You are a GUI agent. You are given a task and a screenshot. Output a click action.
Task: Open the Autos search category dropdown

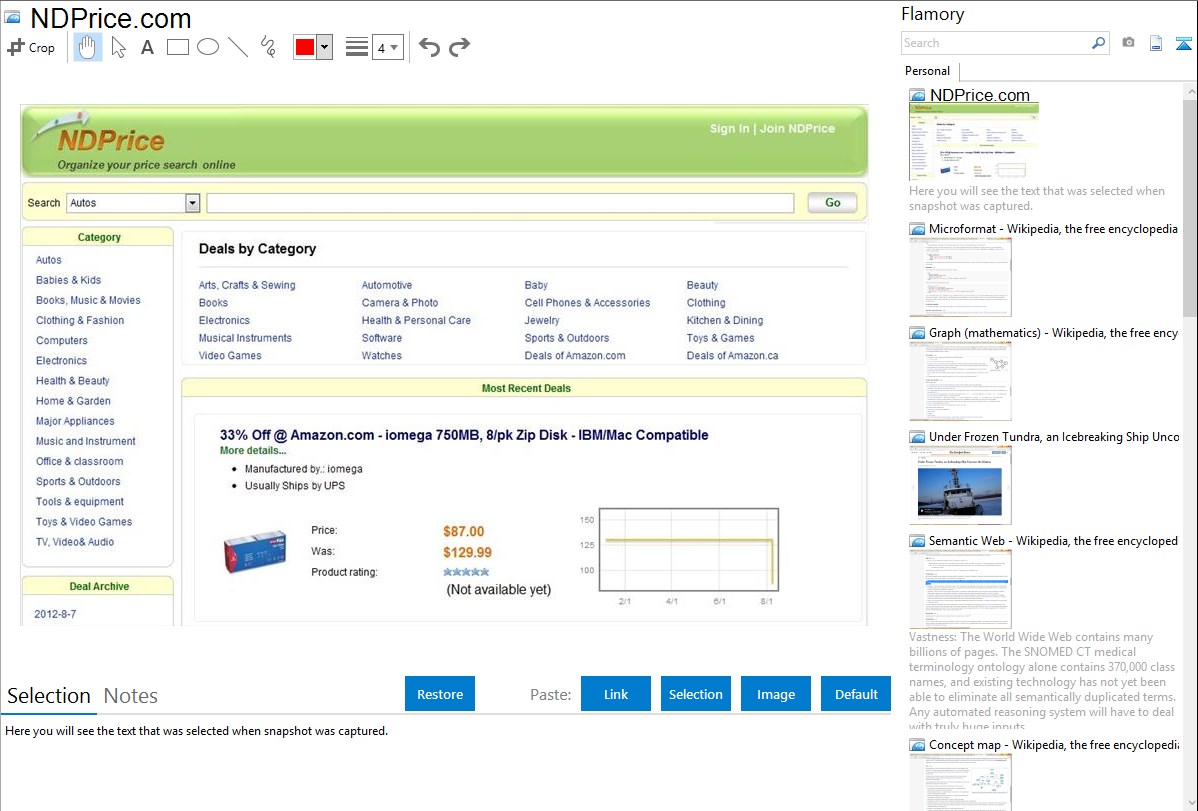(193, 203)
